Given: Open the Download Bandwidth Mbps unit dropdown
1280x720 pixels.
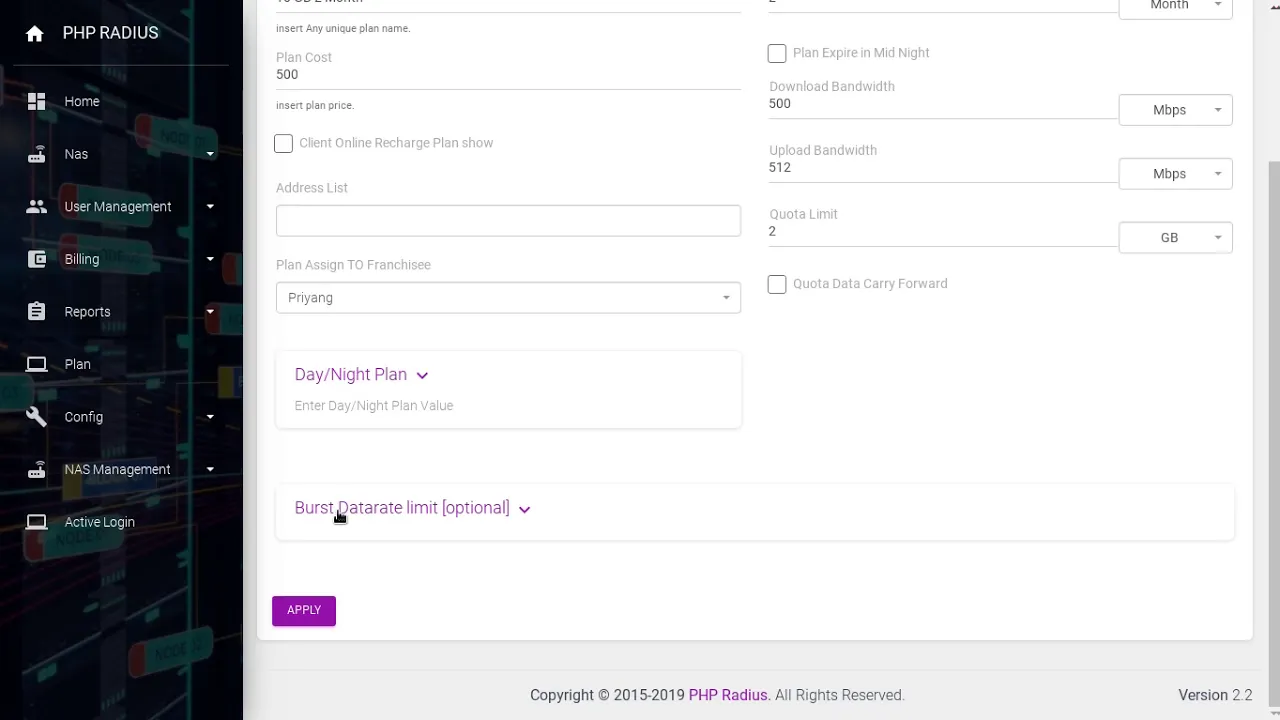Looking at the screenshot, I should (x=1175, y=110).
